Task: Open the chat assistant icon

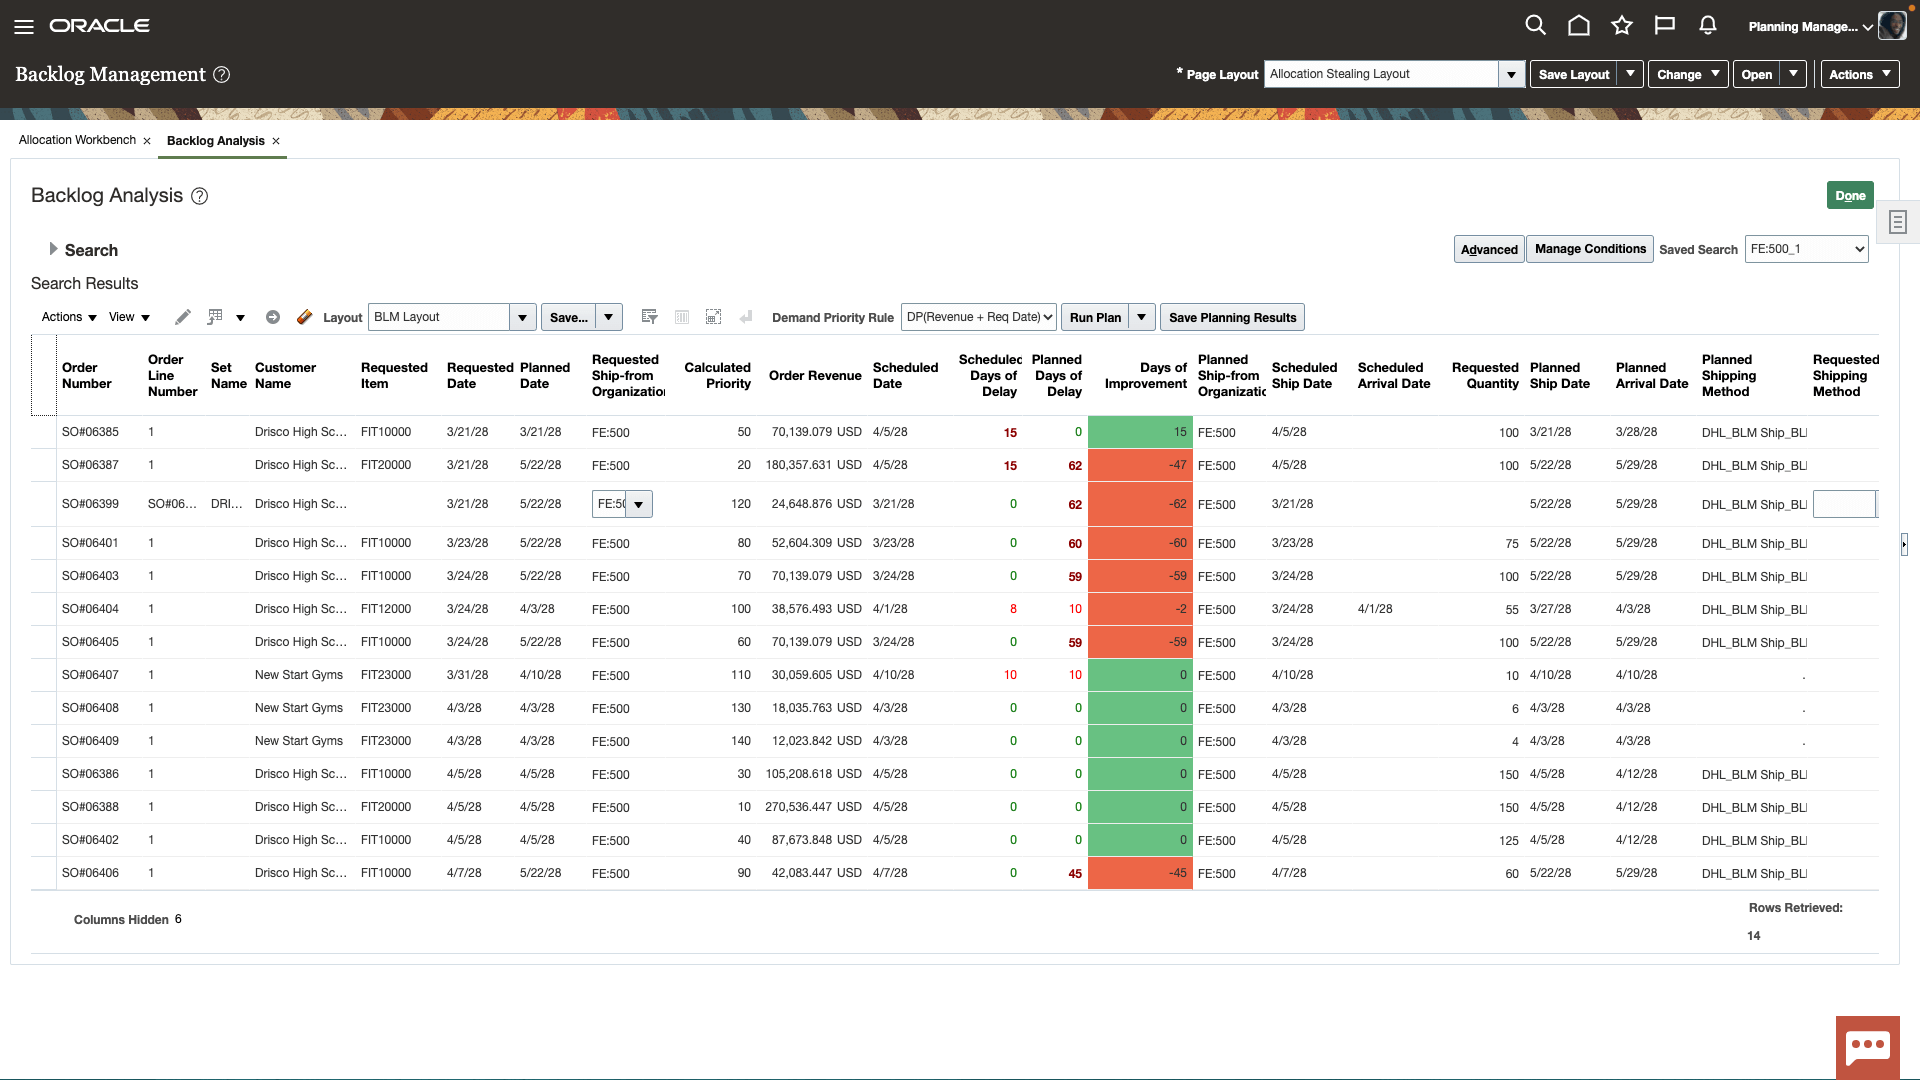Action: click(1867, 1047)
